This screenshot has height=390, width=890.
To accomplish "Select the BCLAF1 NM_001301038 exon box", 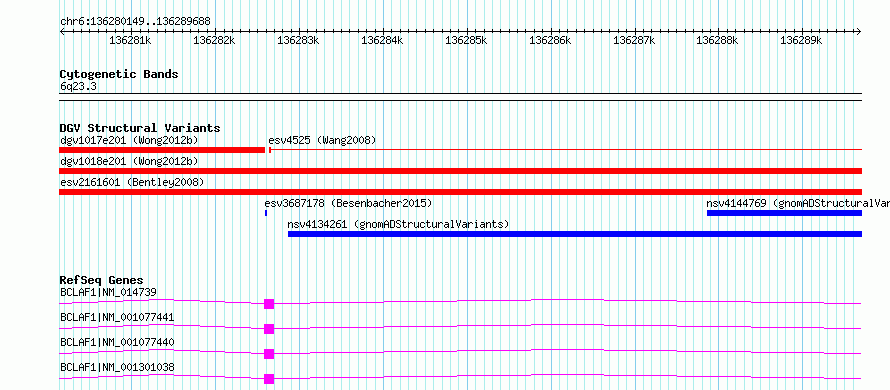I will pos(269,379).
